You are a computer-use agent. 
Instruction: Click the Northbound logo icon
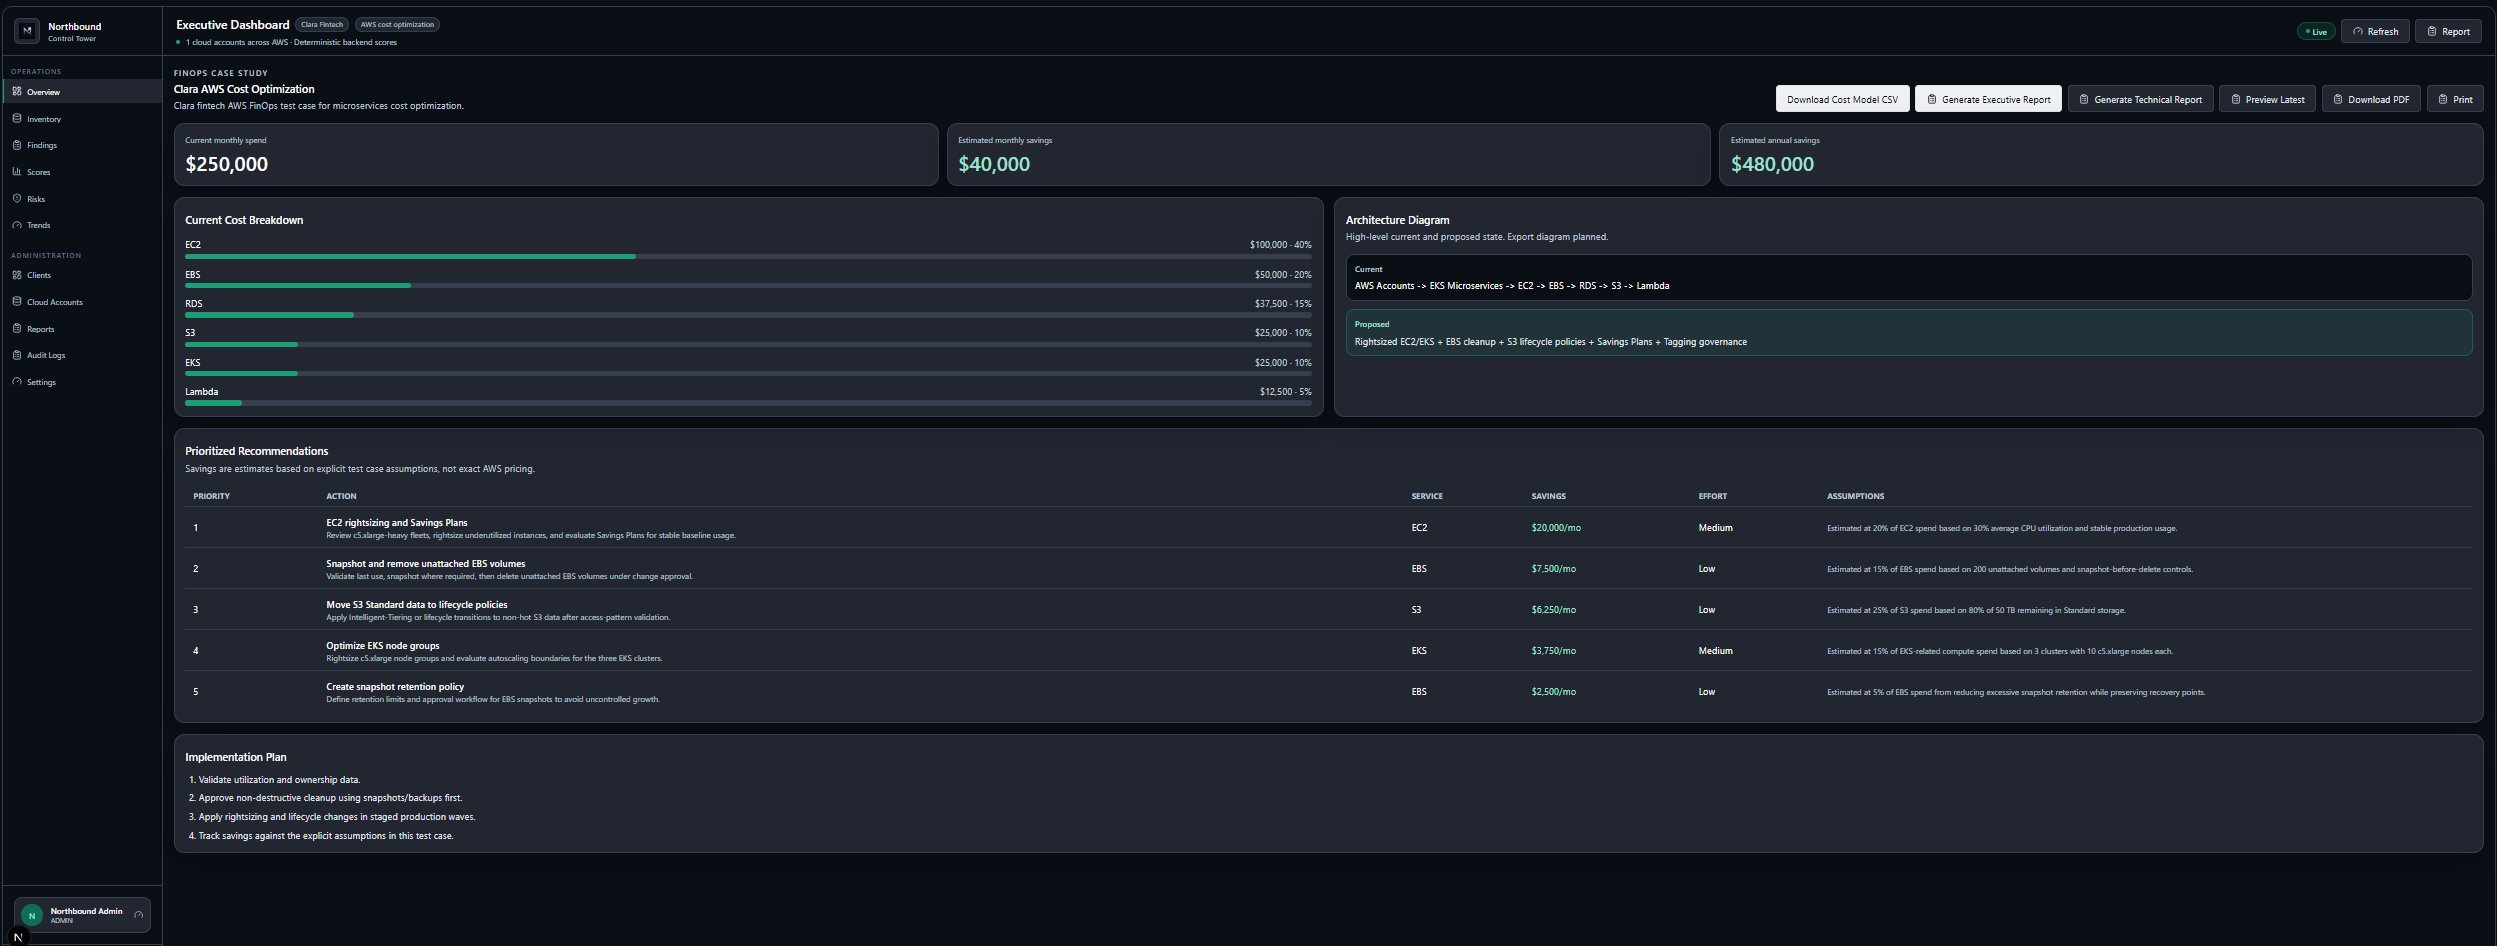(x=27, y=31)
